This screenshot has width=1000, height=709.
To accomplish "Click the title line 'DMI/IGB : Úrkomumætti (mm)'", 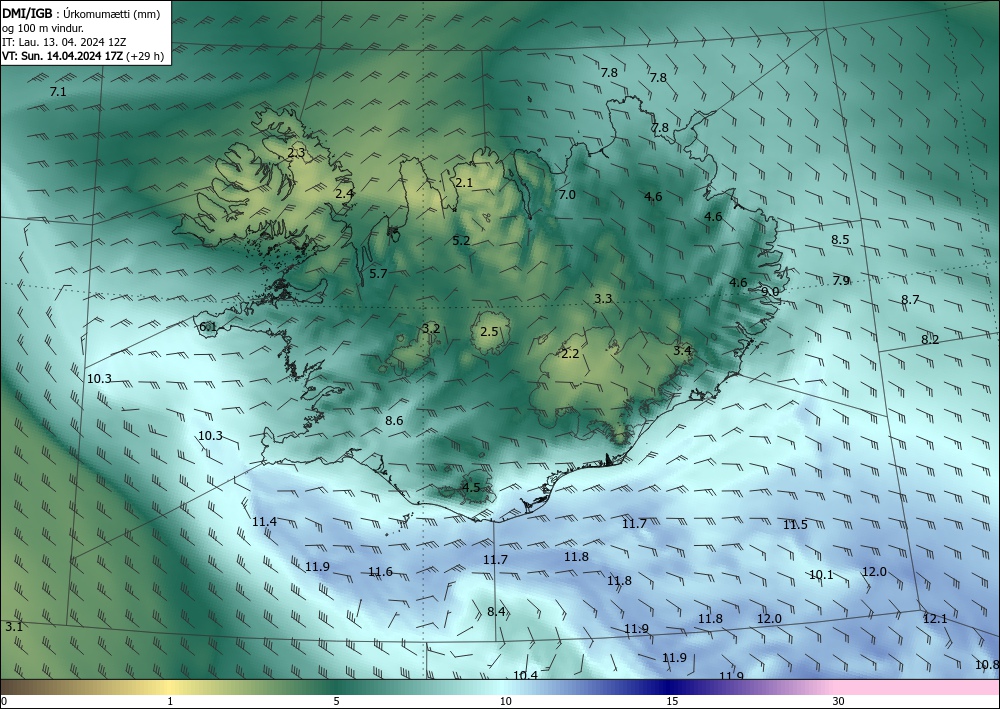I will pyautogui.click(x=81, y=14).
